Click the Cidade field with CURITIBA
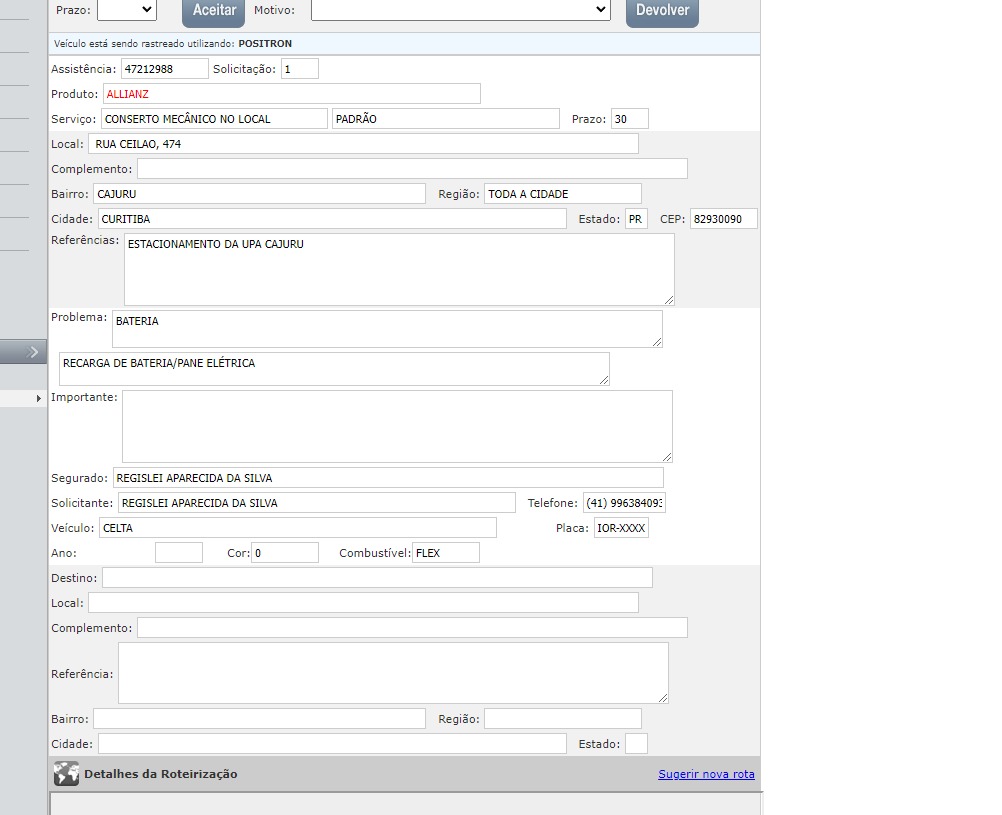 pyautogui.click(x=332, y=219)
